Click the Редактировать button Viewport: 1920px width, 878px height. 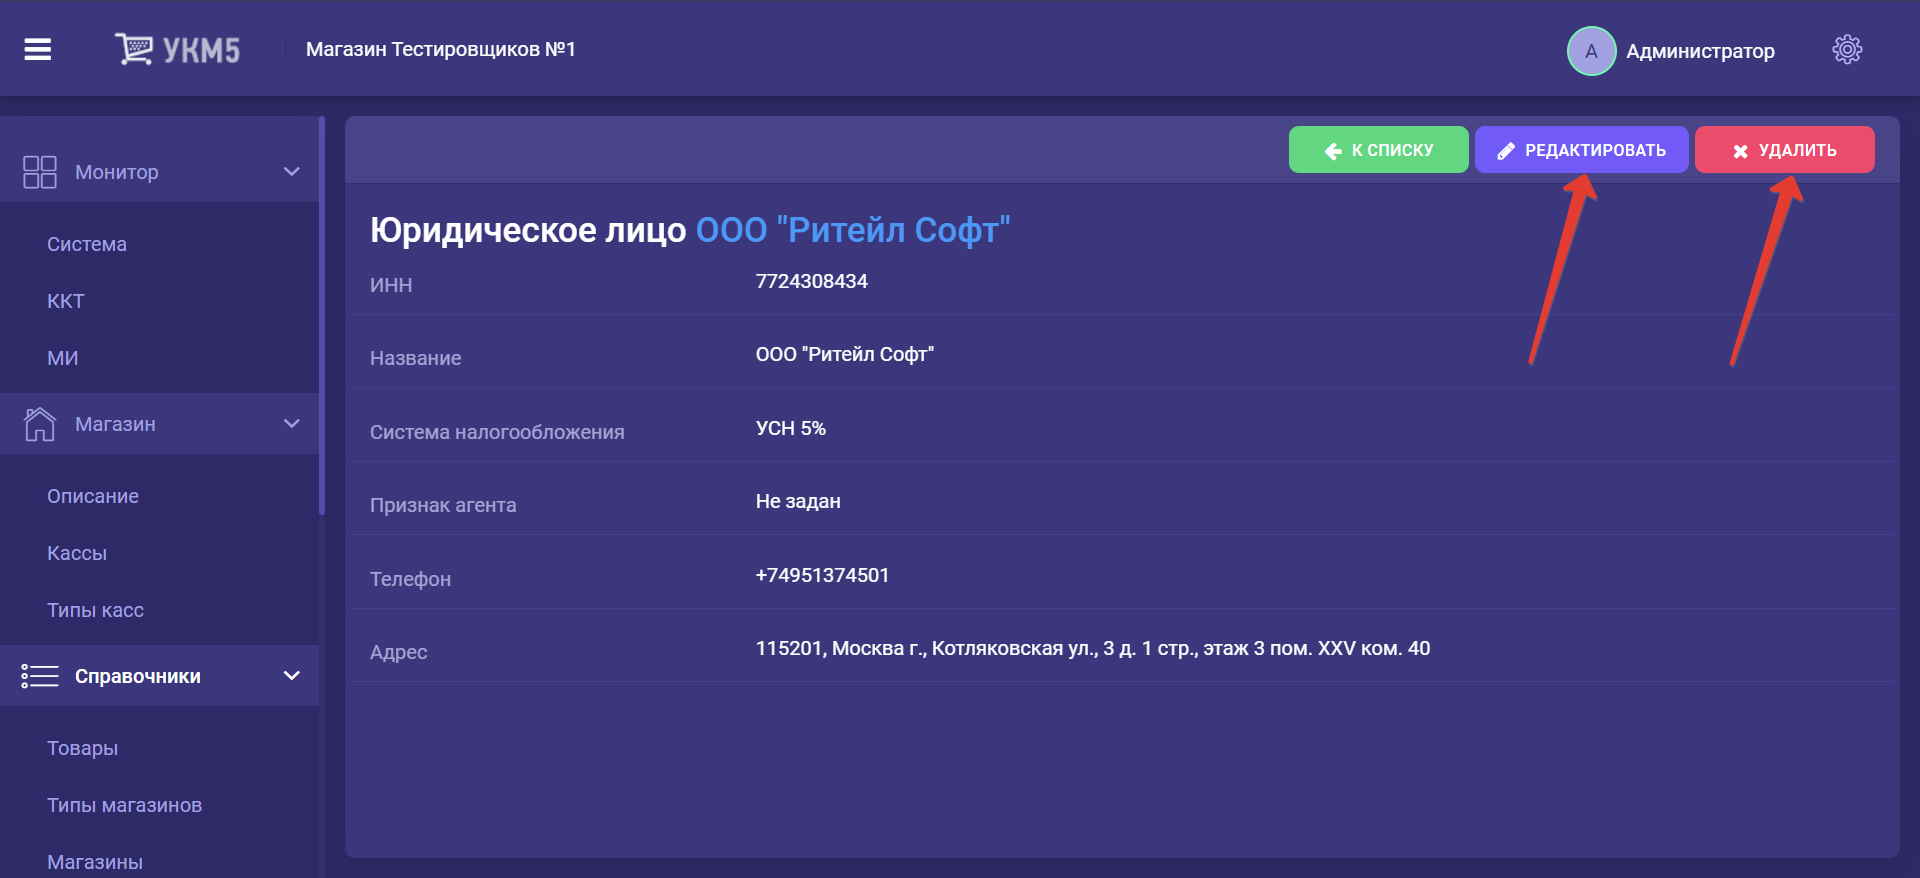click(1581, 150)
